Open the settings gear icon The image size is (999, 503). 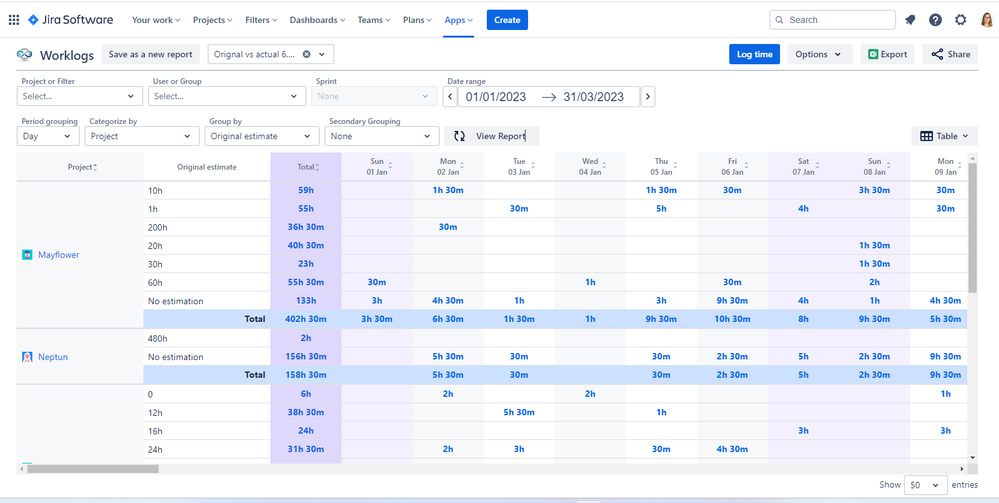tap(961, 20)
